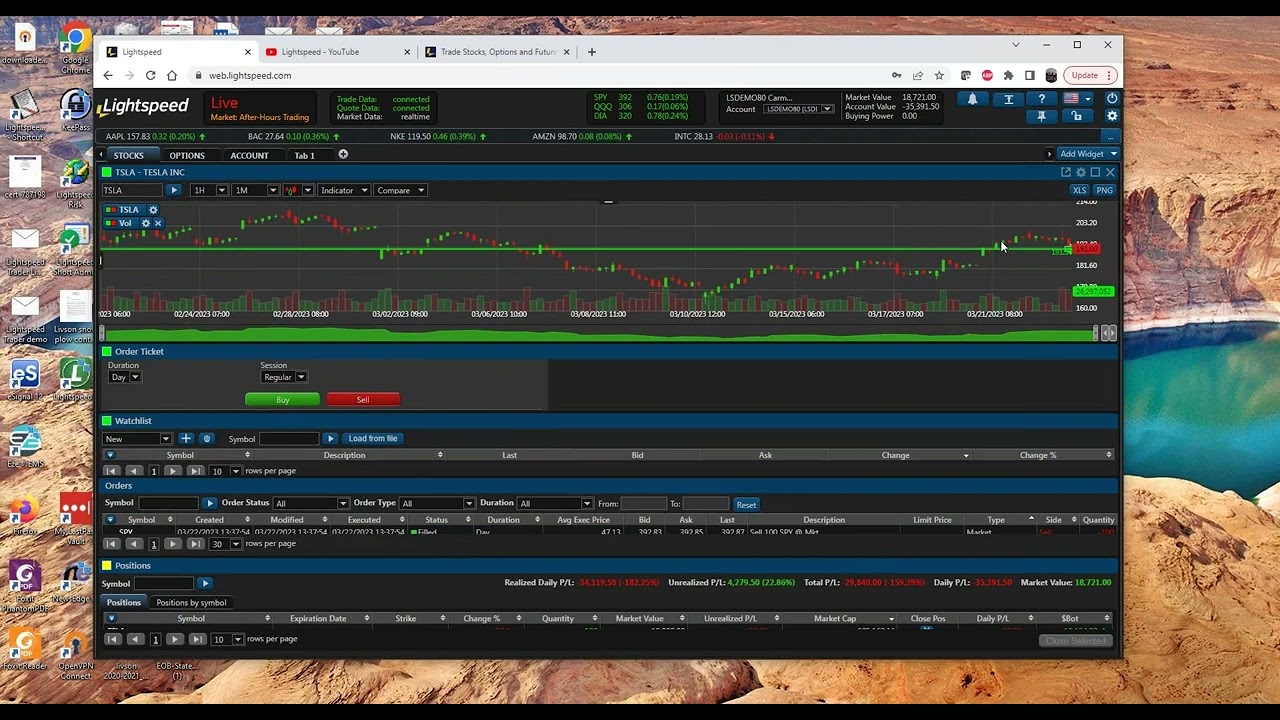This screenshot has width=1280, height=720.
Task: Open the Order Type All dropdown
Action: (437, 504)
